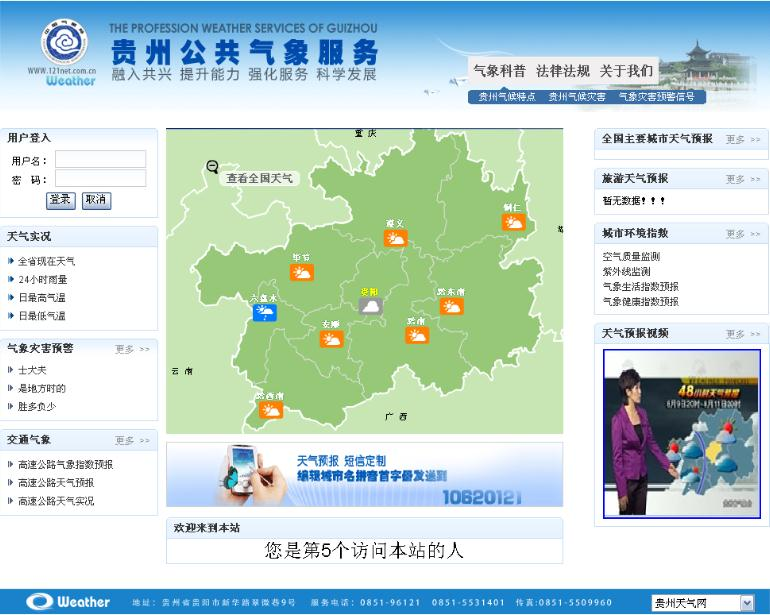Click 更多 in 全国主要城市天气预报 panel
This screenshot has width=770, height=615.
coord(743,140)
